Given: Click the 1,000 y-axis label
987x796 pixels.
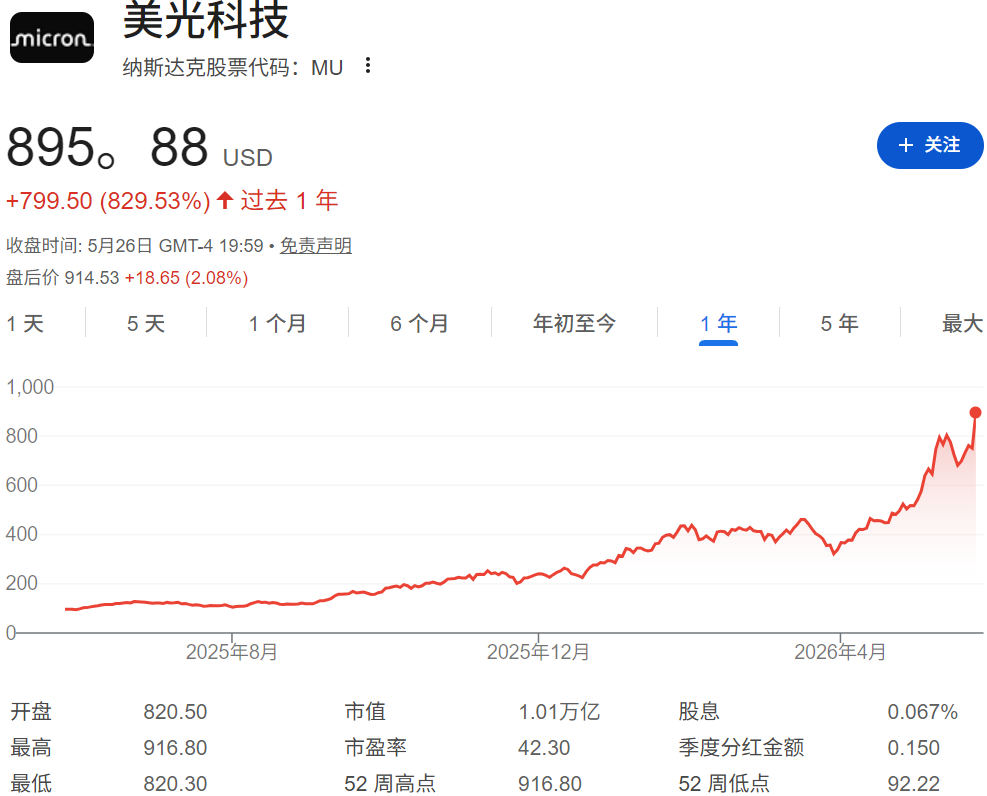Looking at the screenshot, I should (30, 386).
